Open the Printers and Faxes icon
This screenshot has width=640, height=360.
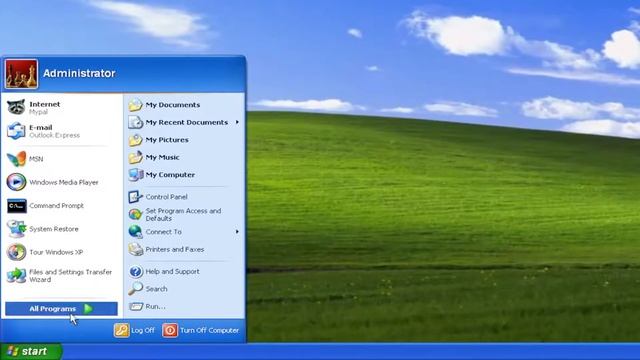pos(136,249)
